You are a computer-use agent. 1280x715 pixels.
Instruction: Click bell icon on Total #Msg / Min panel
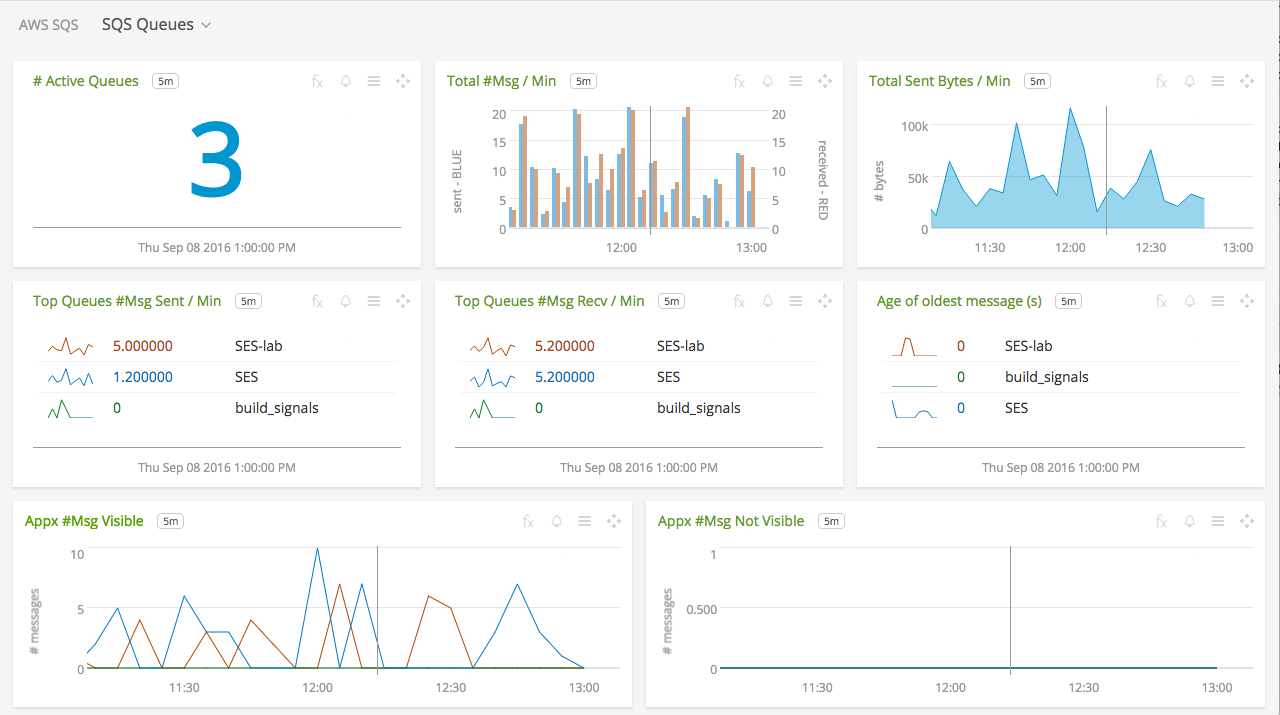click(768, 81)
